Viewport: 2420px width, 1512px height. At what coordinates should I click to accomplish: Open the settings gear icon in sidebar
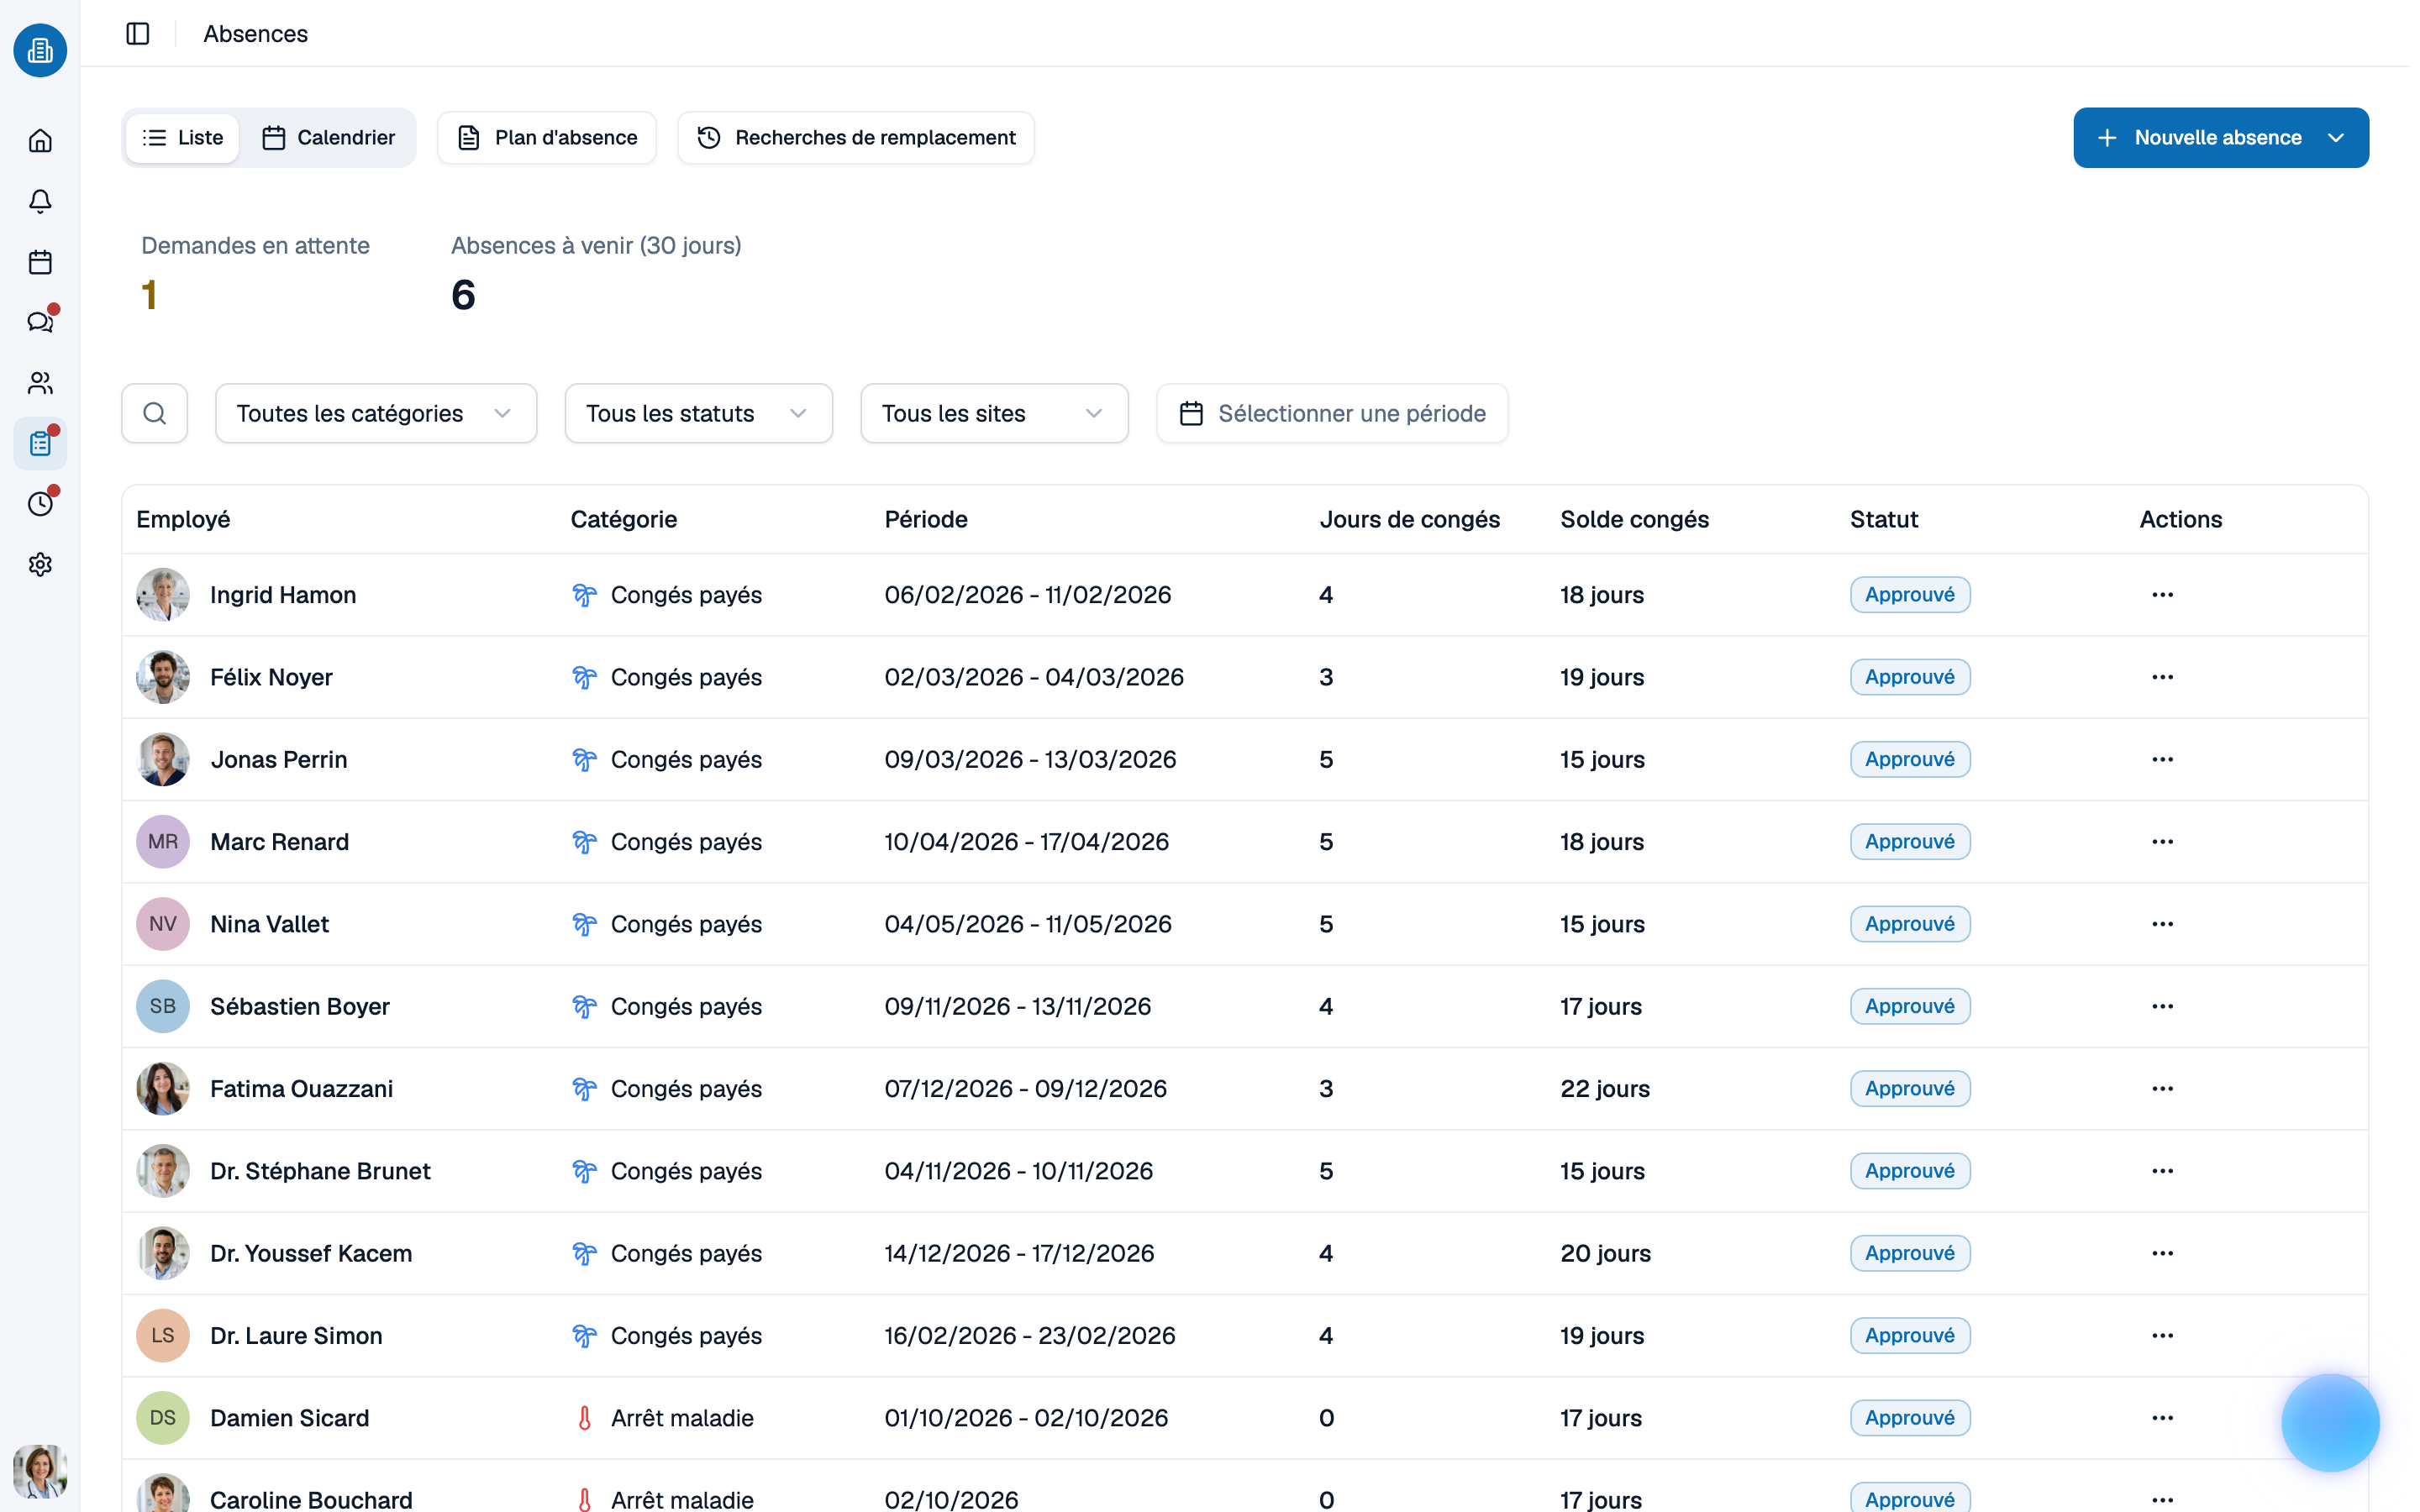pyautogui.click(x=40, y=565)
